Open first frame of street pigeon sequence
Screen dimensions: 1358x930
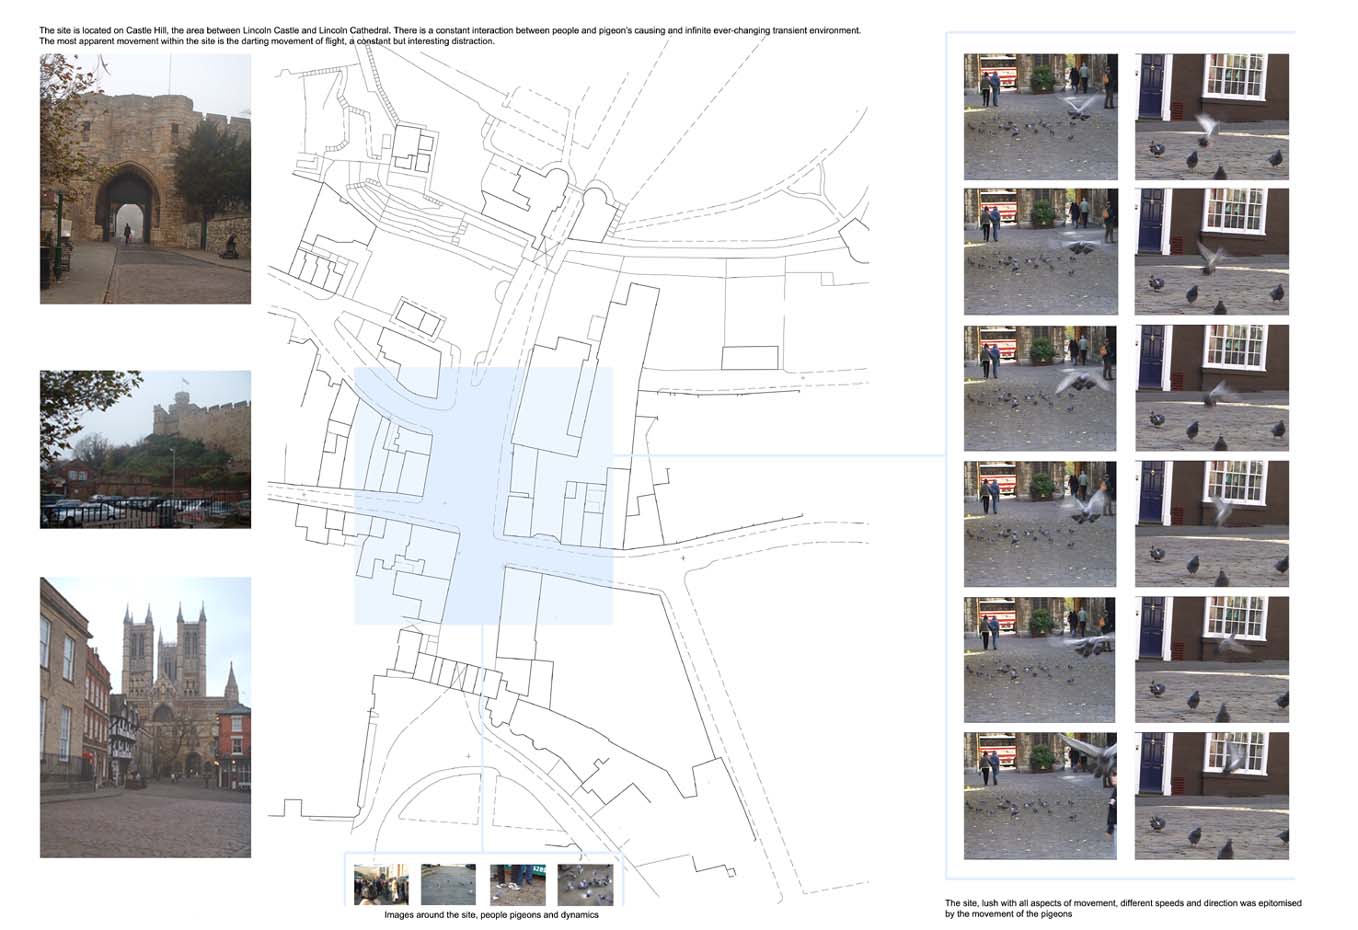[x=1040, y=116]
